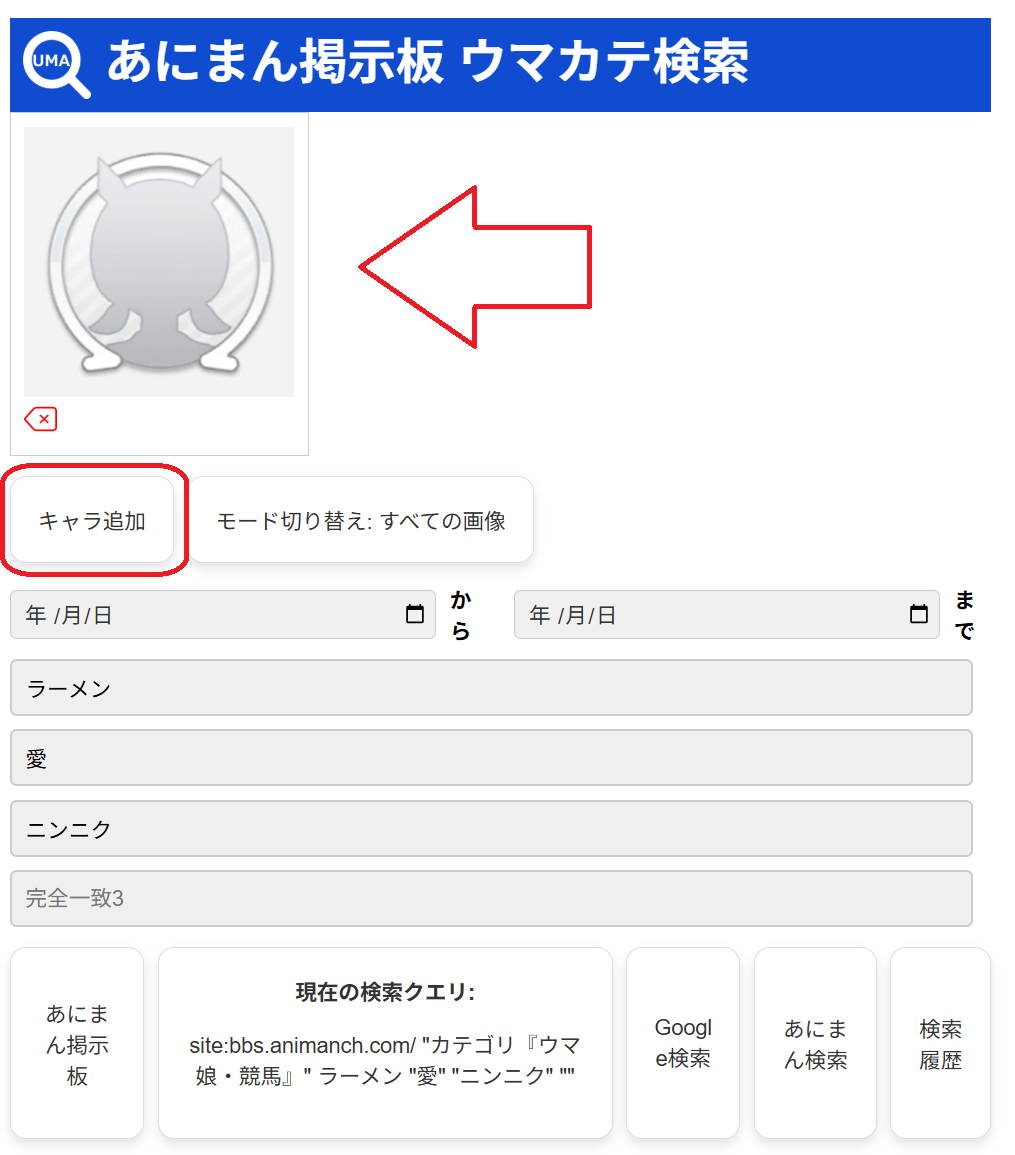Click the end date 年/月/日 field
1015x1155 pixels.
(726, 614)
